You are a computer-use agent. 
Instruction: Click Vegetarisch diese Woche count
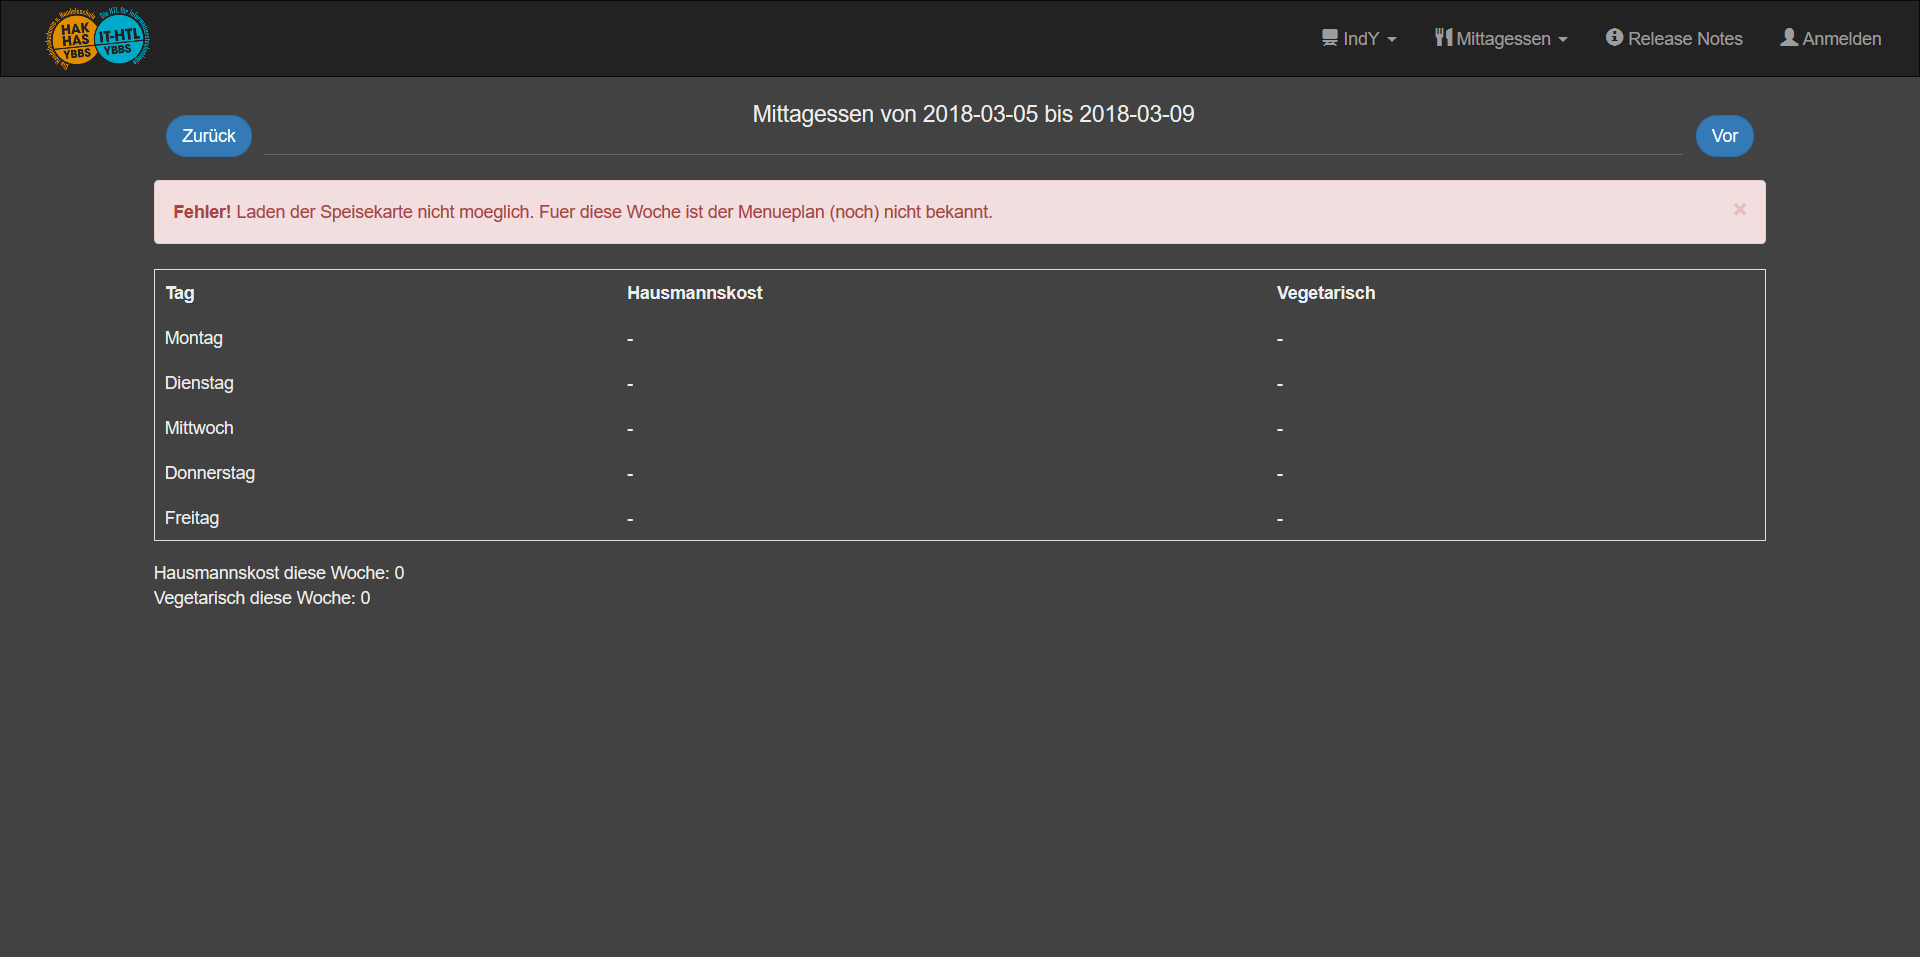point(262,598)
